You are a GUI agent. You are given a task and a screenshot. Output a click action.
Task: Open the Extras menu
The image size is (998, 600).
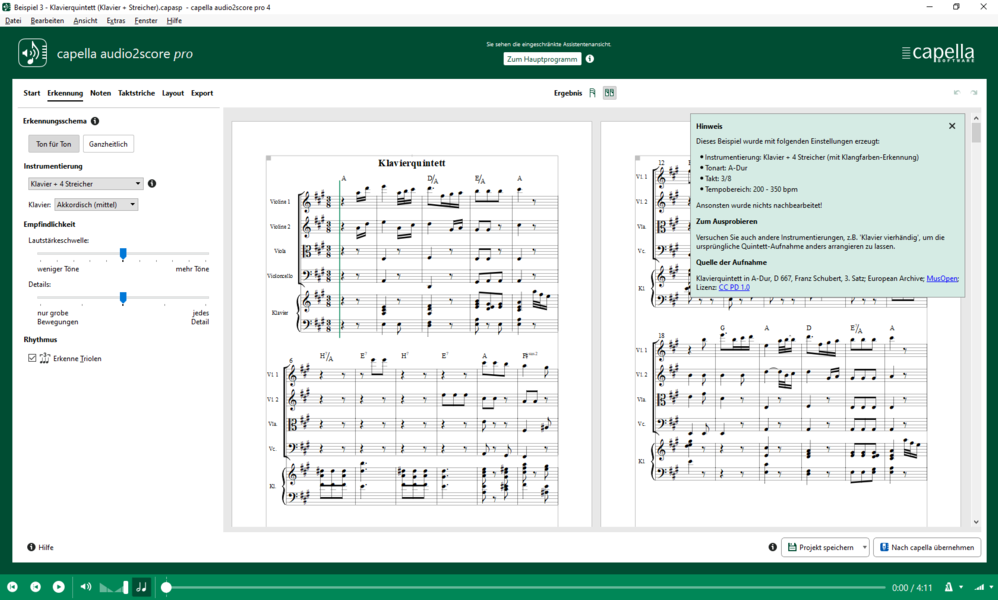116,20
